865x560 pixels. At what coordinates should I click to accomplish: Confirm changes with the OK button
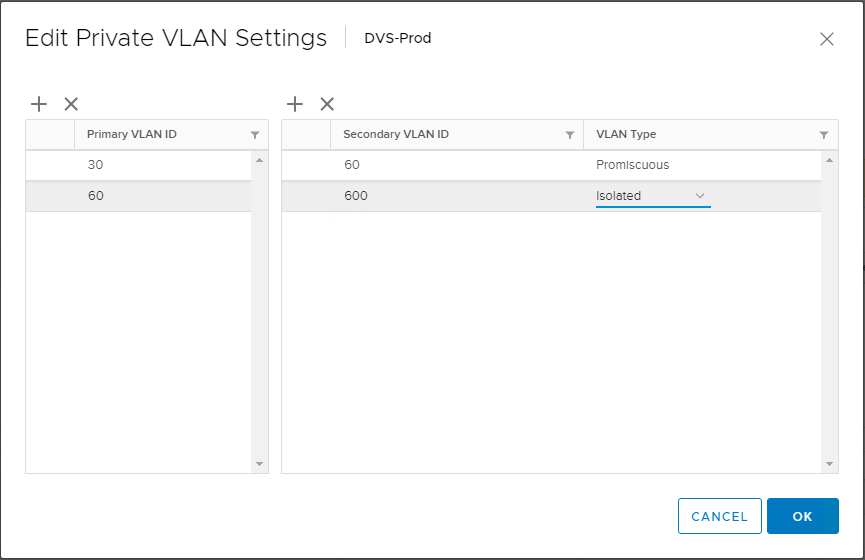tap(802, 516)
